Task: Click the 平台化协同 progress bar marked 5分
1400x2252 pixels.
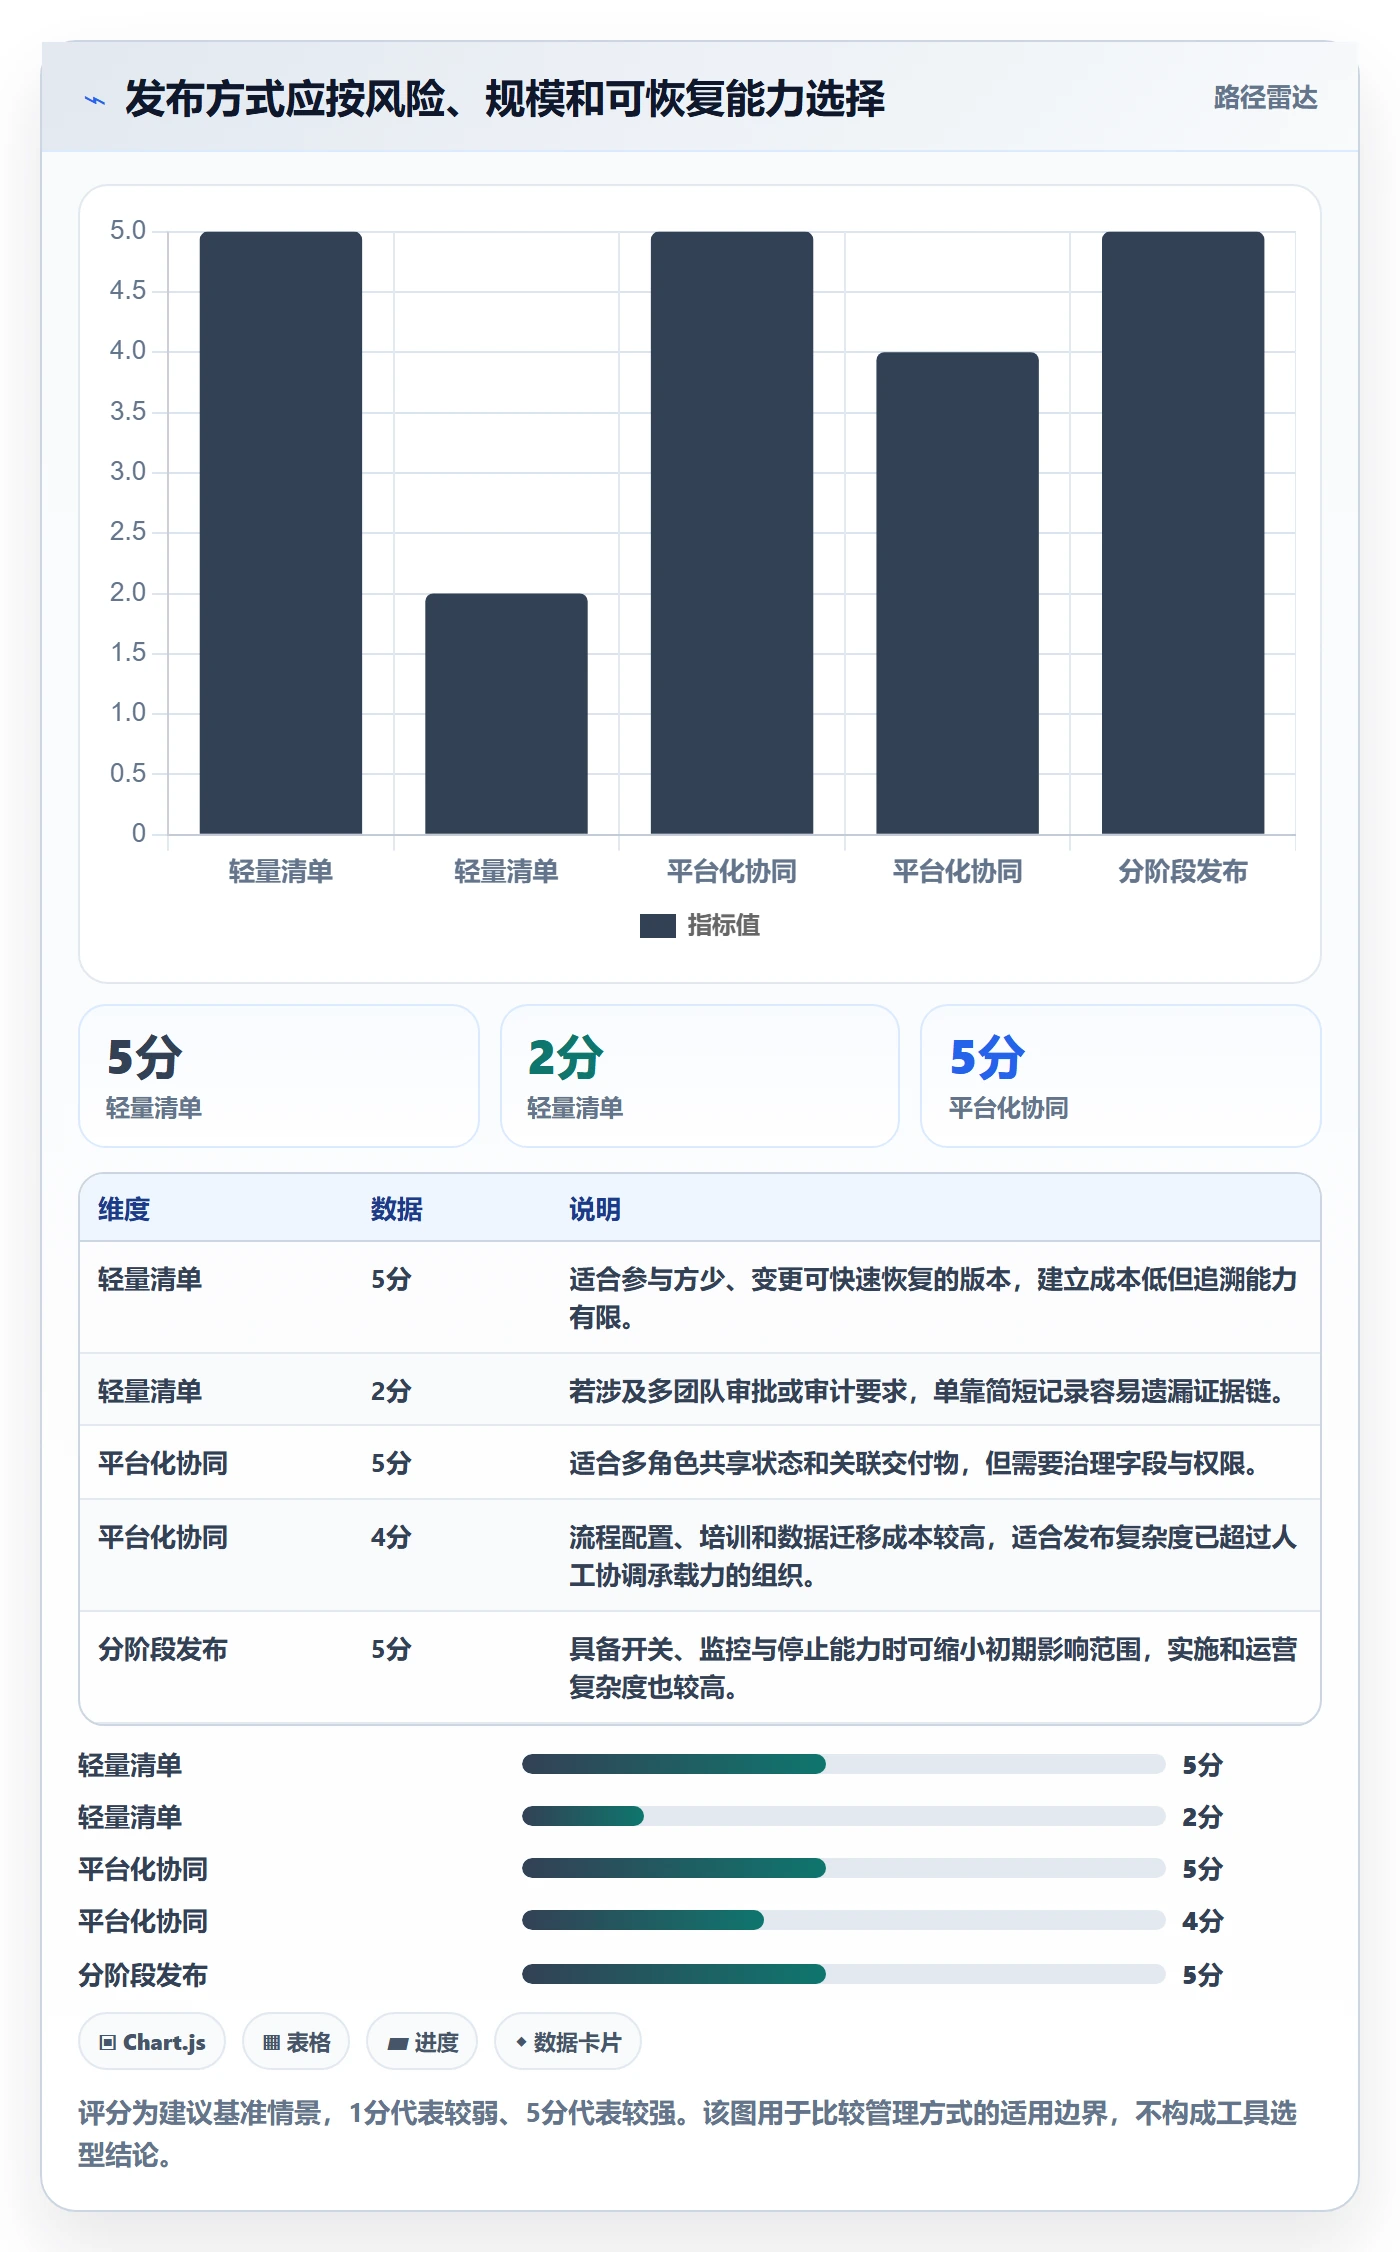Action: tap(843, 1868)
